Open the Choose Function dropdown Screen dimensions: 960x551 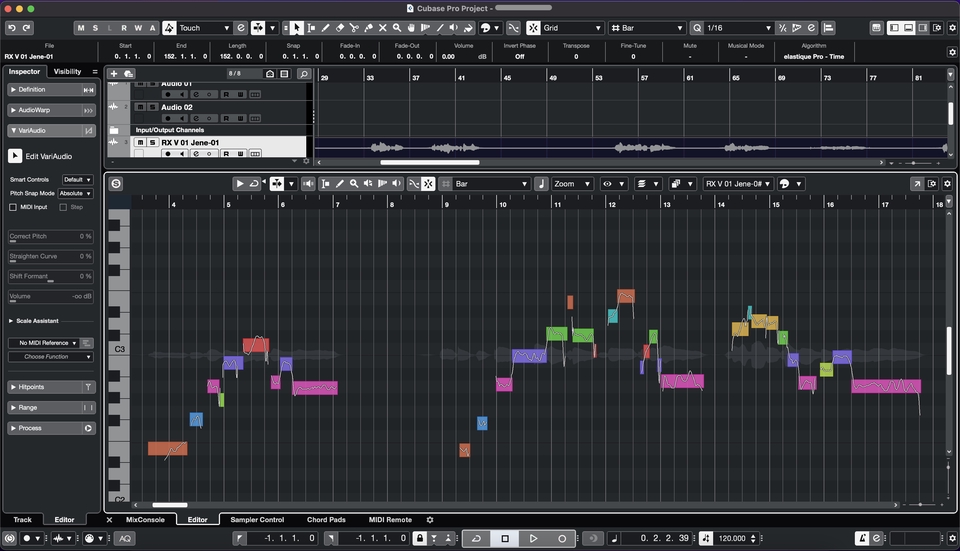pyautogui.click(x=50, y=356)
